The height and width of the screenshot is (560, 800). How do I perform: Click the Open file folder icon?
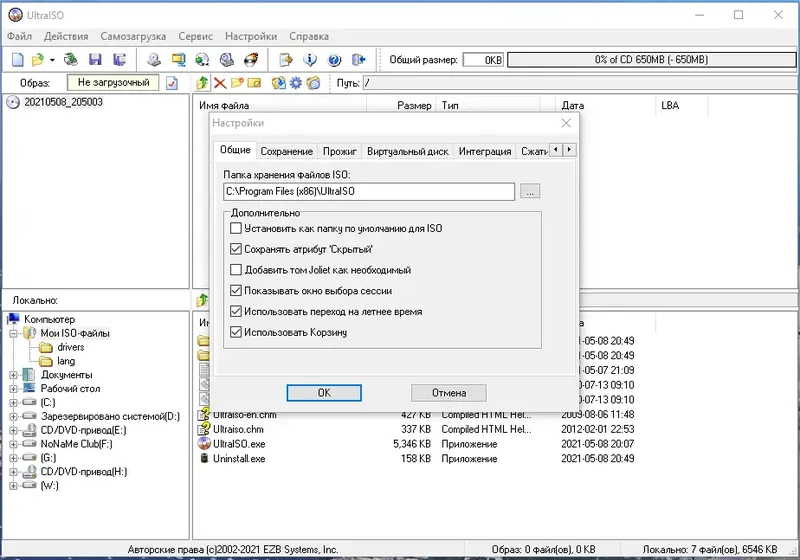(38, 60)
